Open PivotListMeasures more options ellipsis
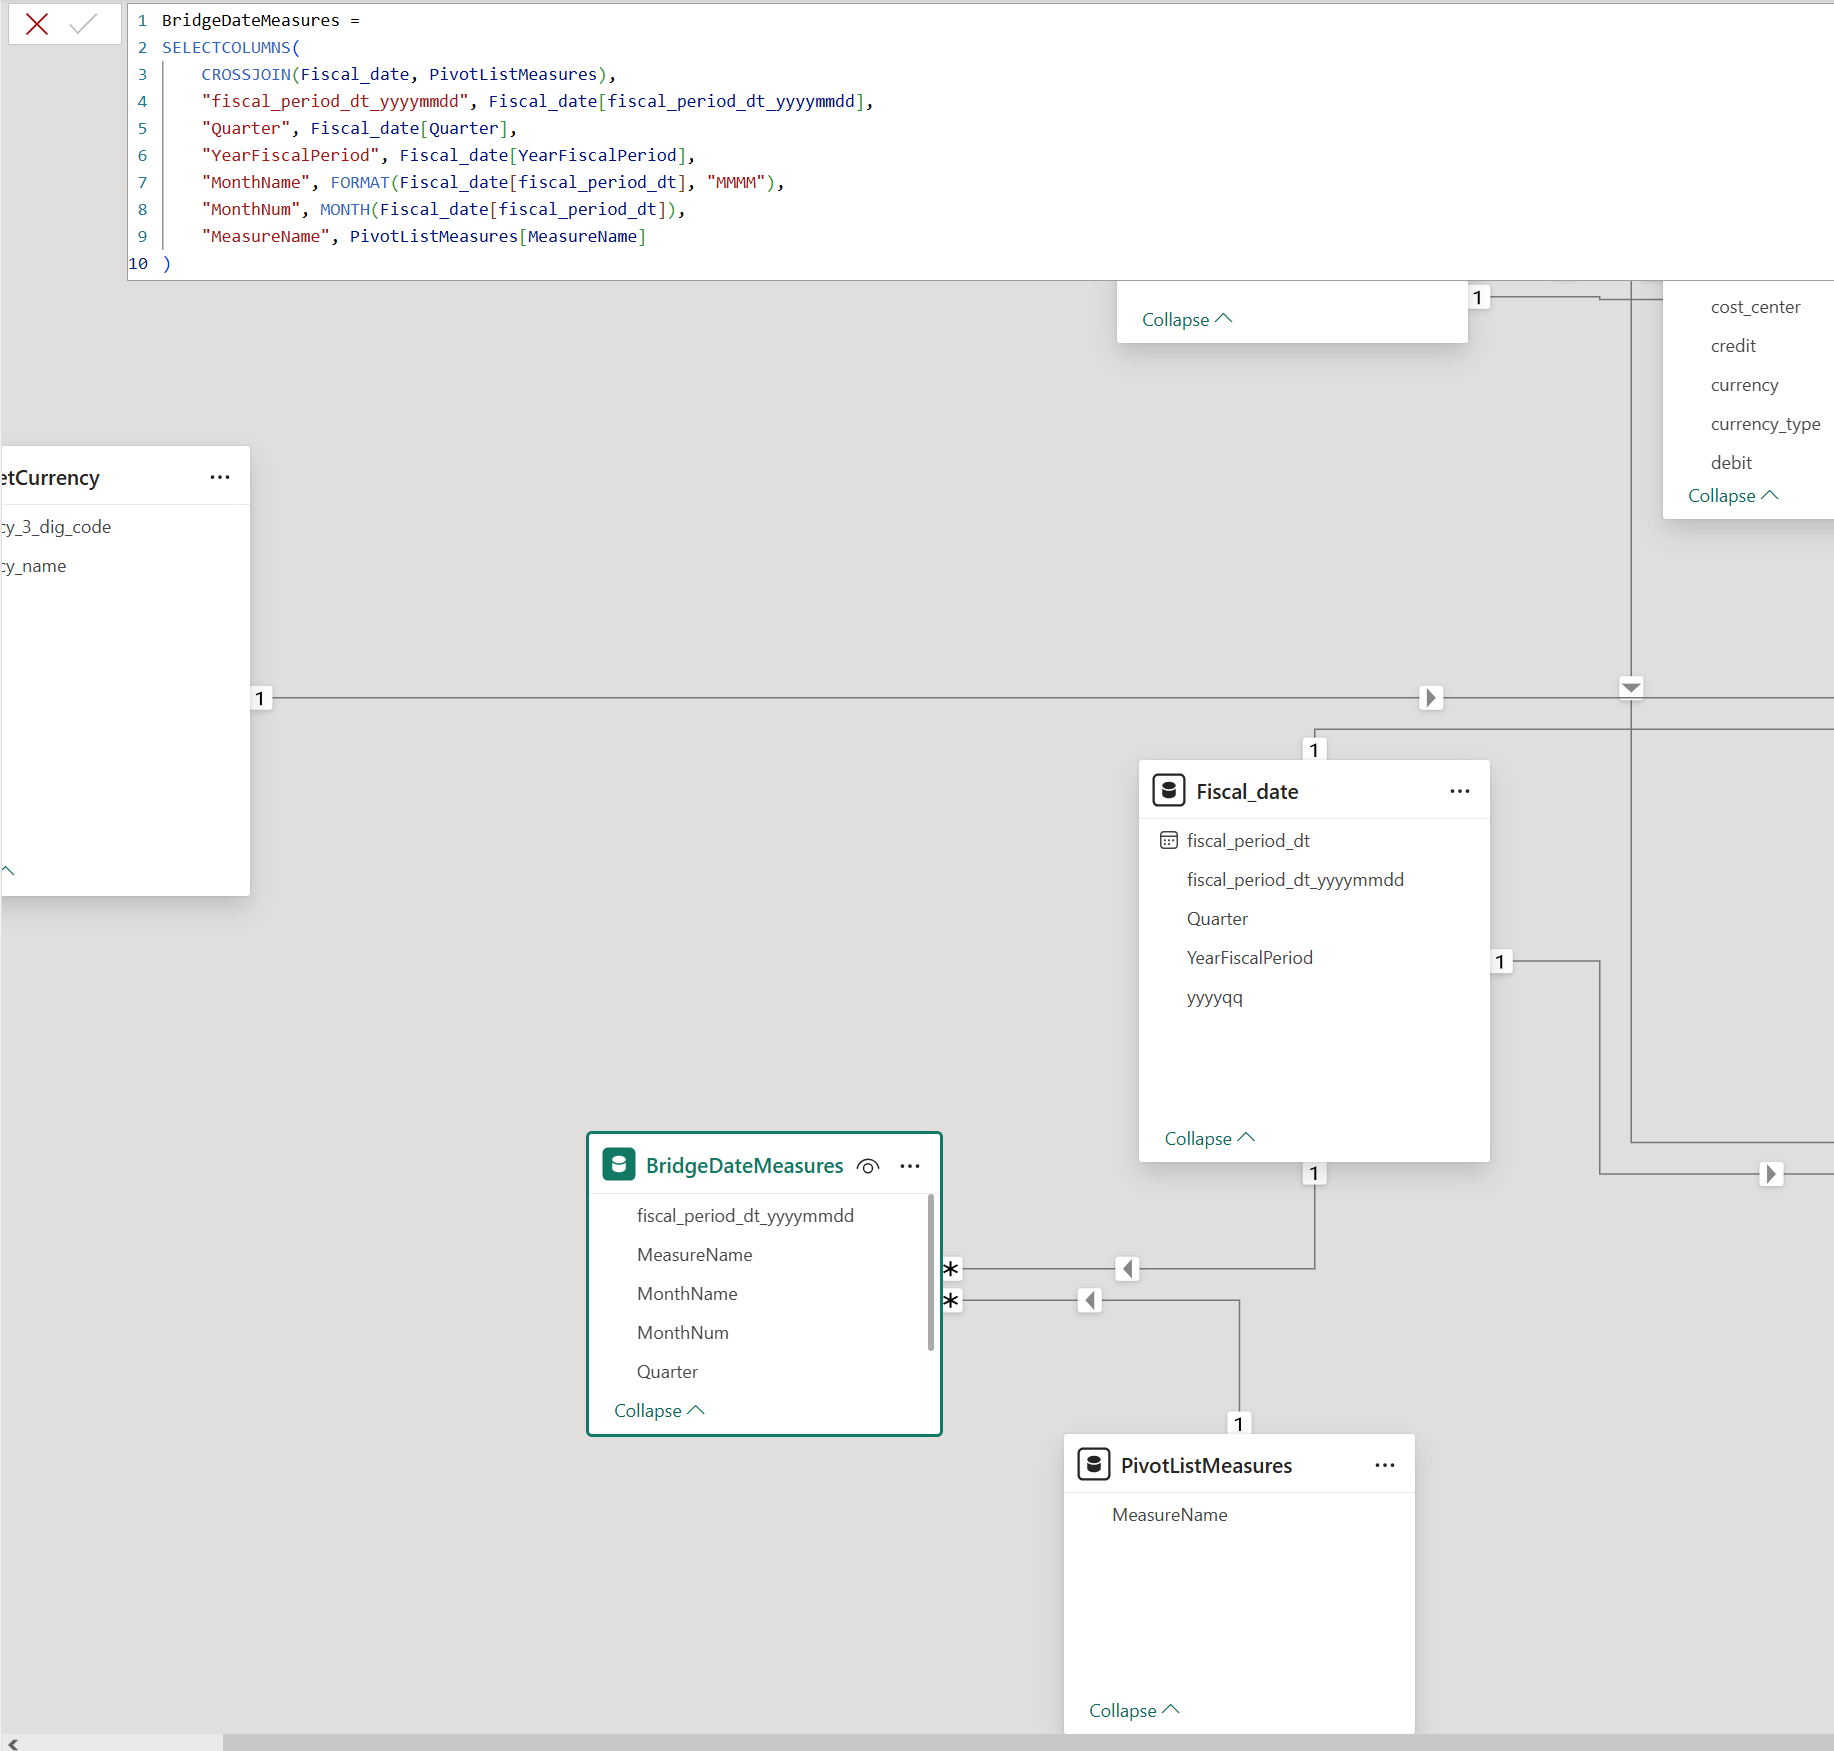This screenshot has height=1751, width=1834. tap(1385, 1465)
